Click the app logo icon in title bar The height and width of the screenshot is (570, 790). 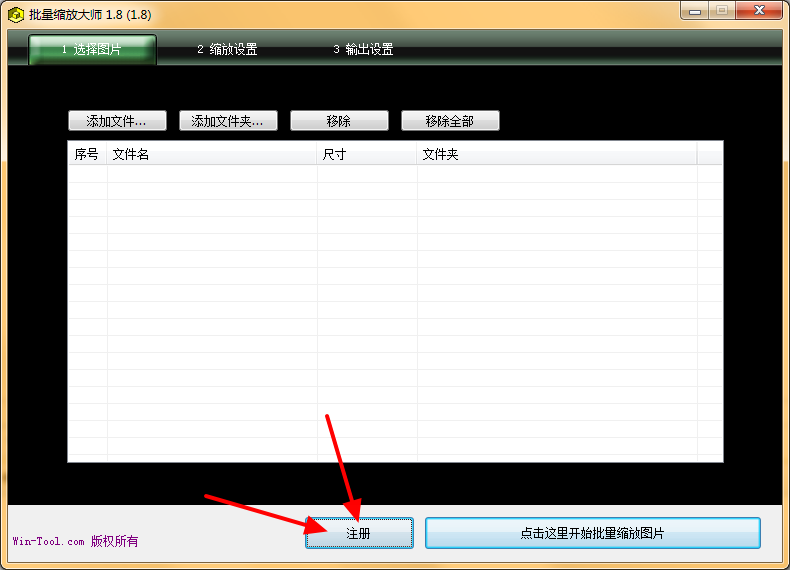(x=16, y=15)
